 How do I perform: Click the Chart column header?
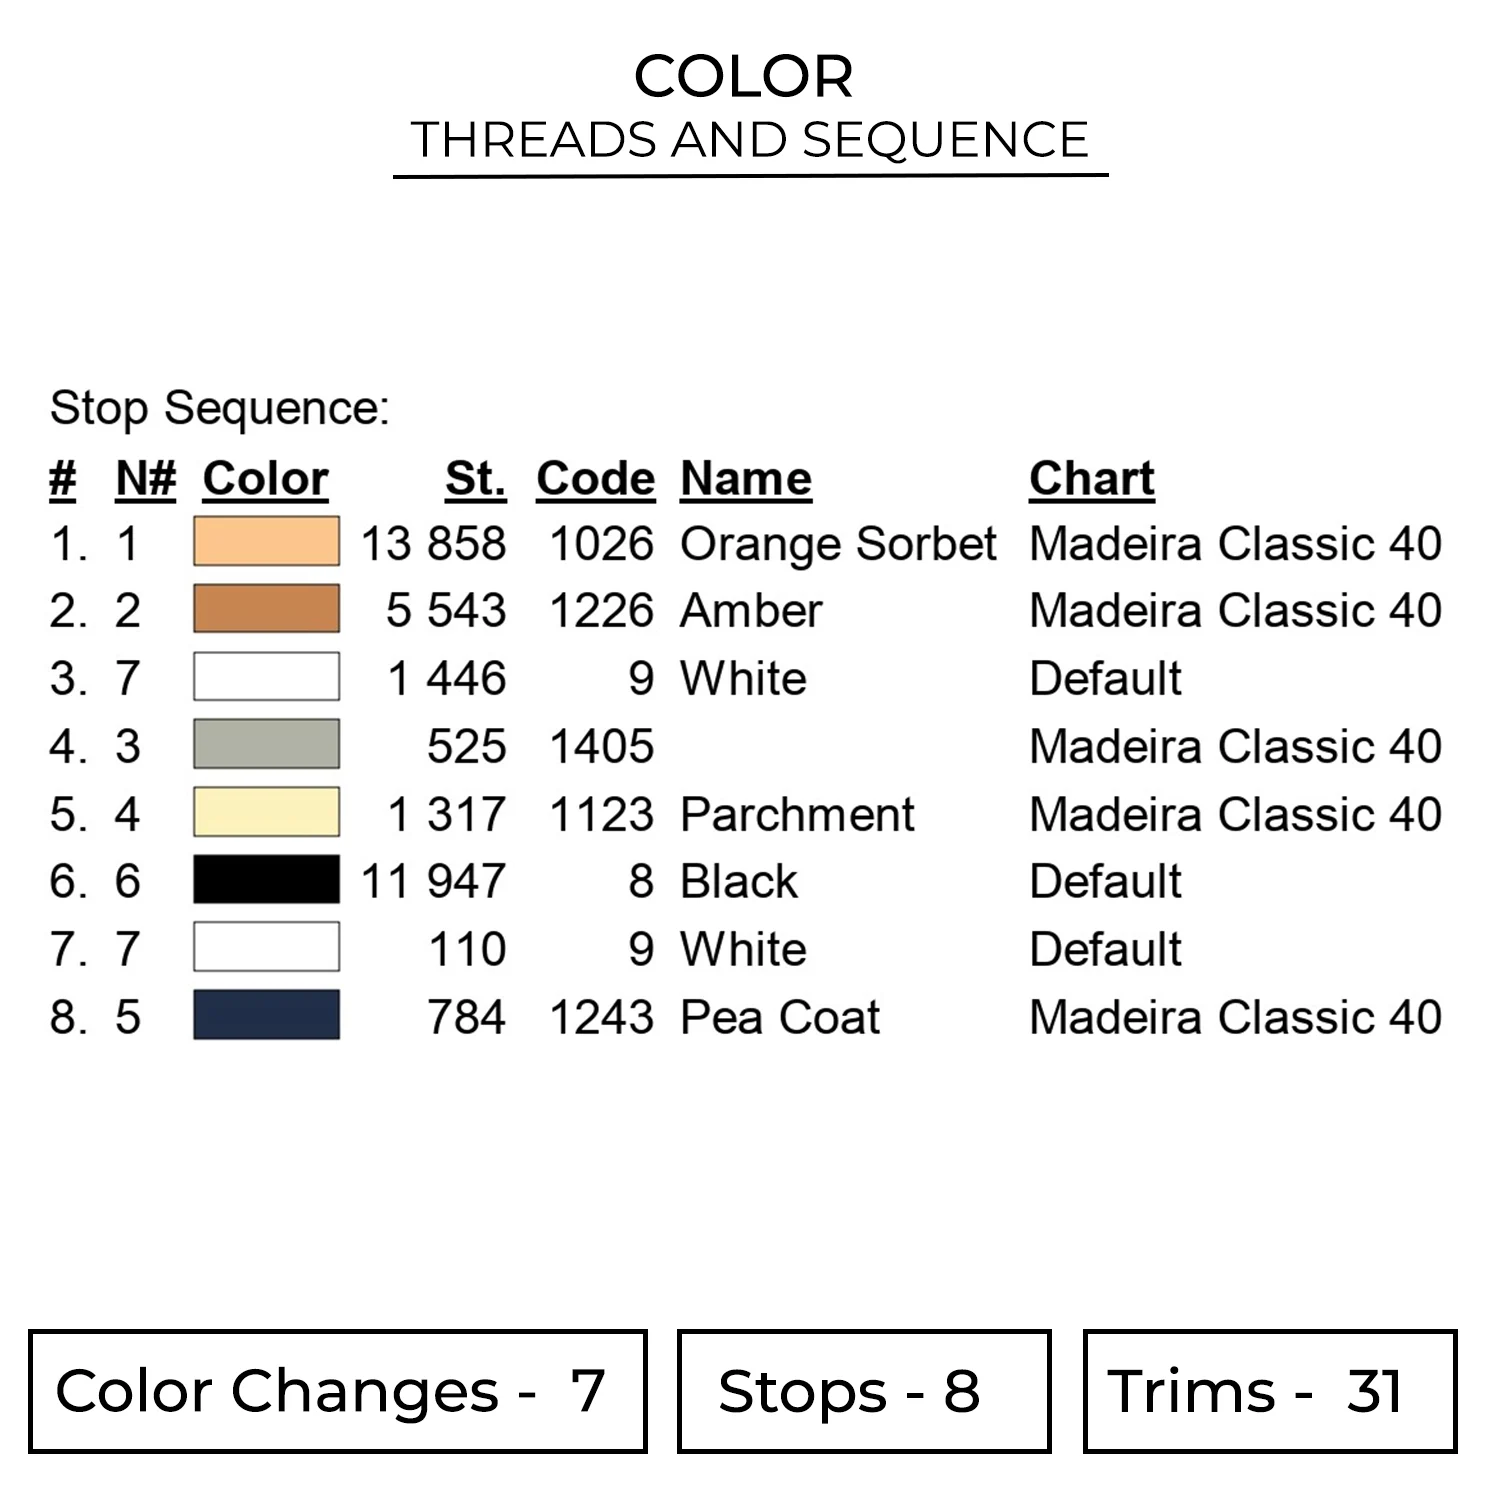[x=1091, y=479]
